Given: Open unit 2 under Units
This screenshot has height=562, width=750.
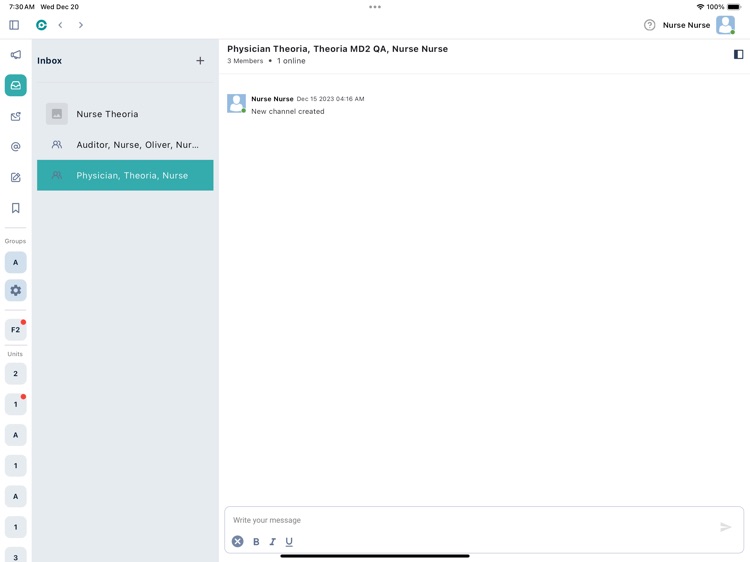Looking at the screenshot, I should point(16,374).
